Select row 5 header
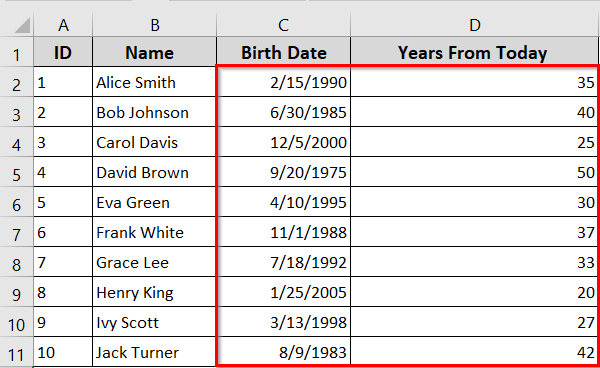This screenshot has height=368, width=600. [16, 172]
